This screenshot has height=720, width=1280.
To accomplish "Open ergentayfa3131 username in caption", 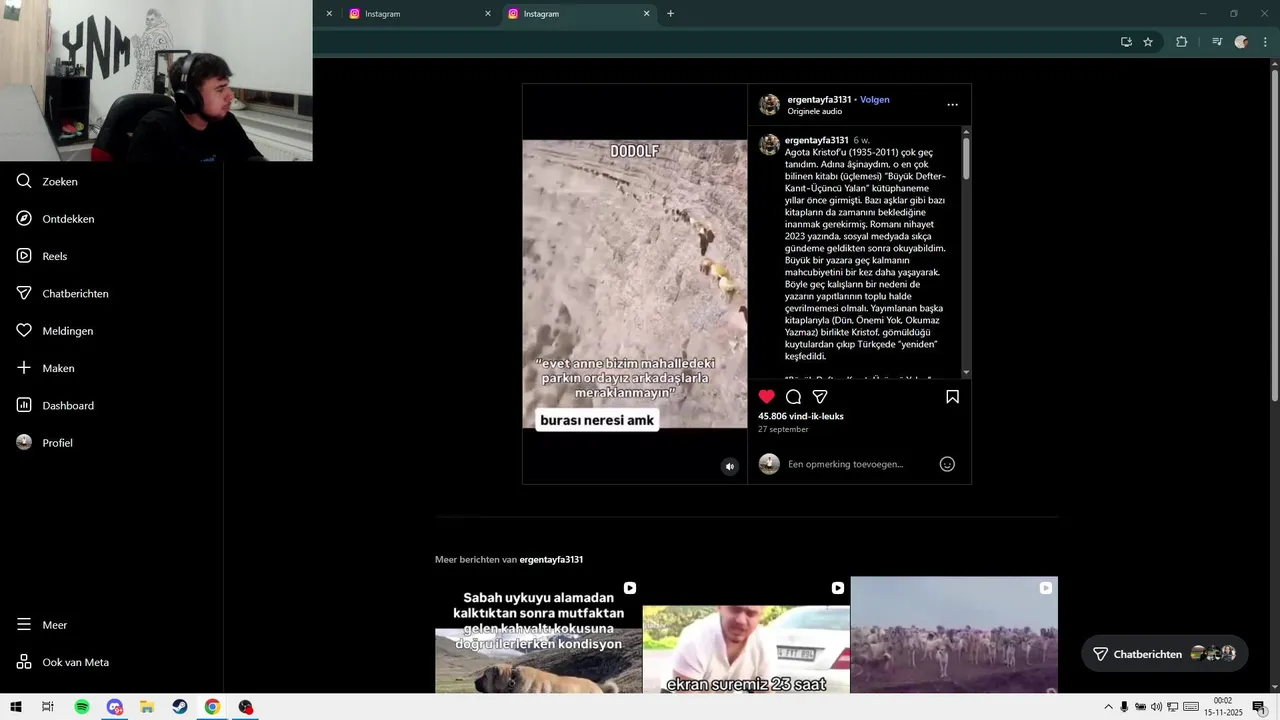I will click(816, 140).
